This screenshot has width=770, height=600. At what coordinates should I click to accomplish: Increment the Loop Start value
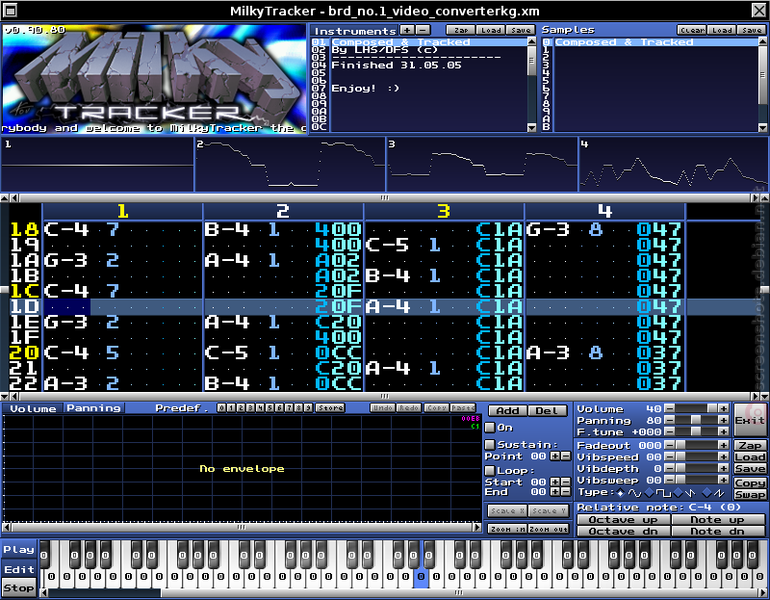pos(555,482)
